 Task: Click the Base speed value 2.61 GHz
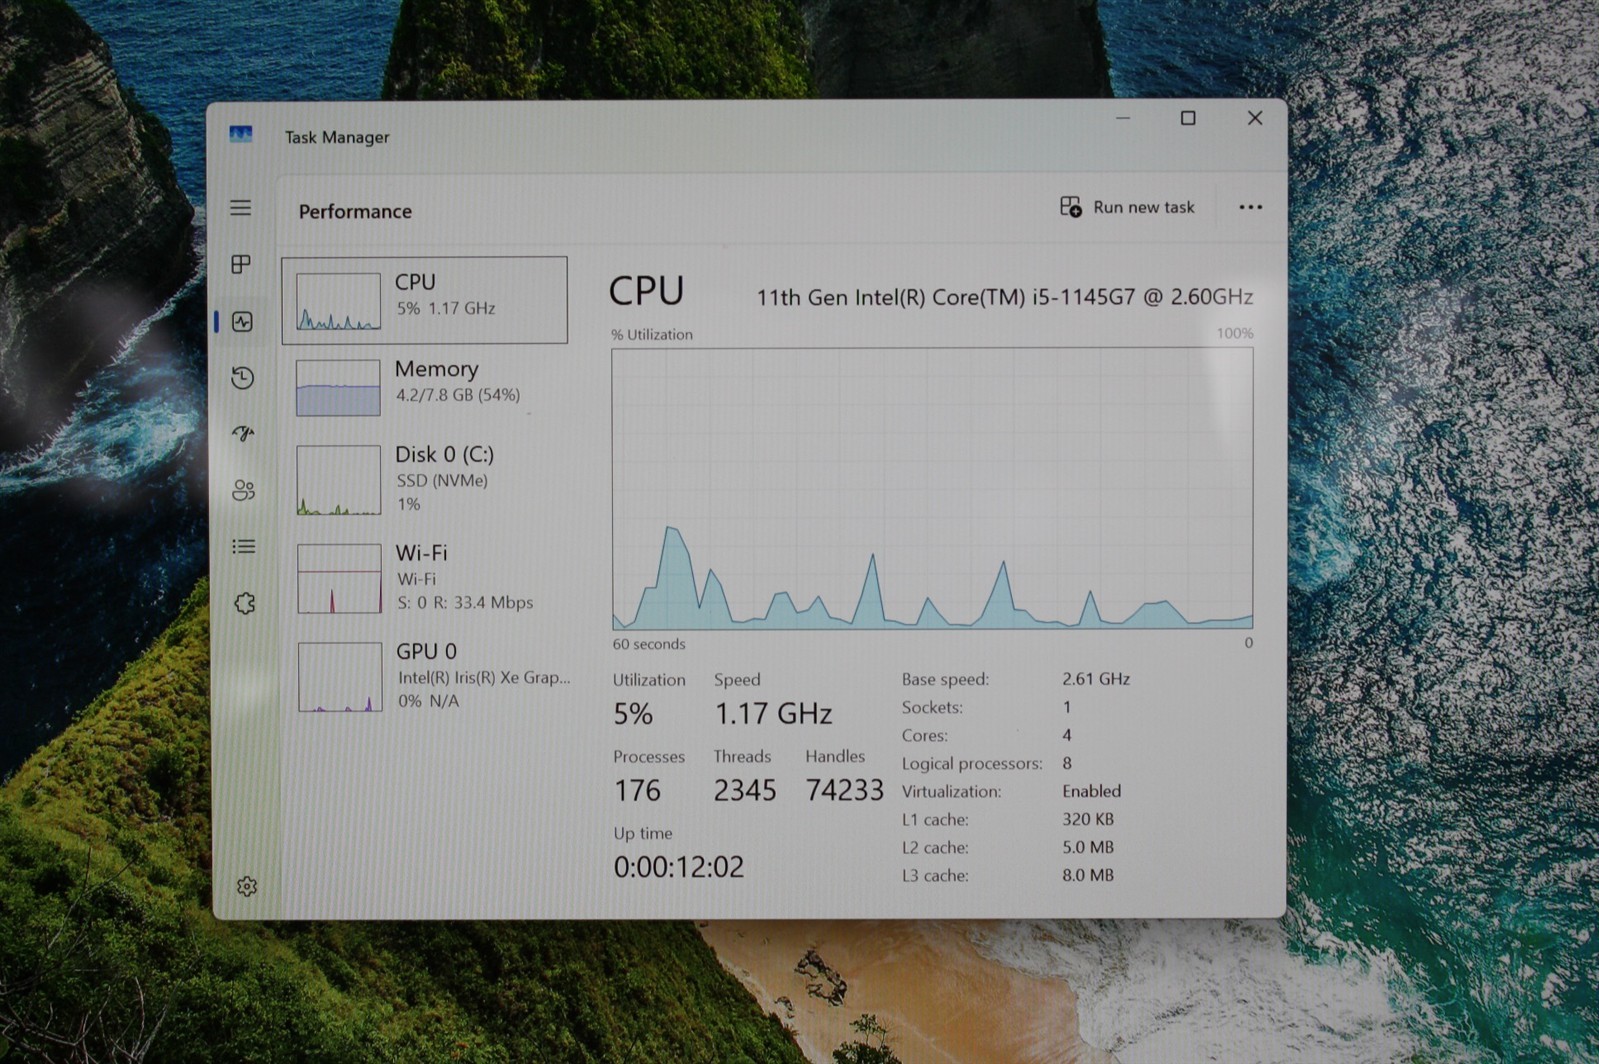point(1096,678)
